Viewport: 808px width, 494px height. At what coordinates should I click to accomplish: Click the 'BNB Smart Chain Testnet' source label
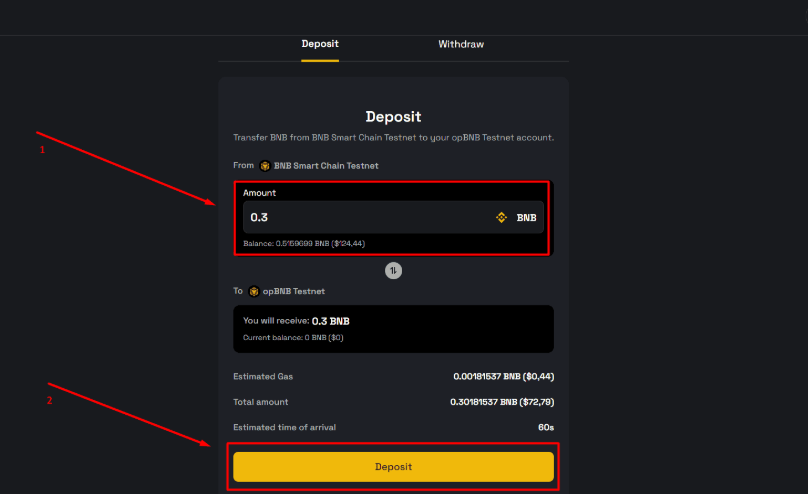[x=326, y=166]
